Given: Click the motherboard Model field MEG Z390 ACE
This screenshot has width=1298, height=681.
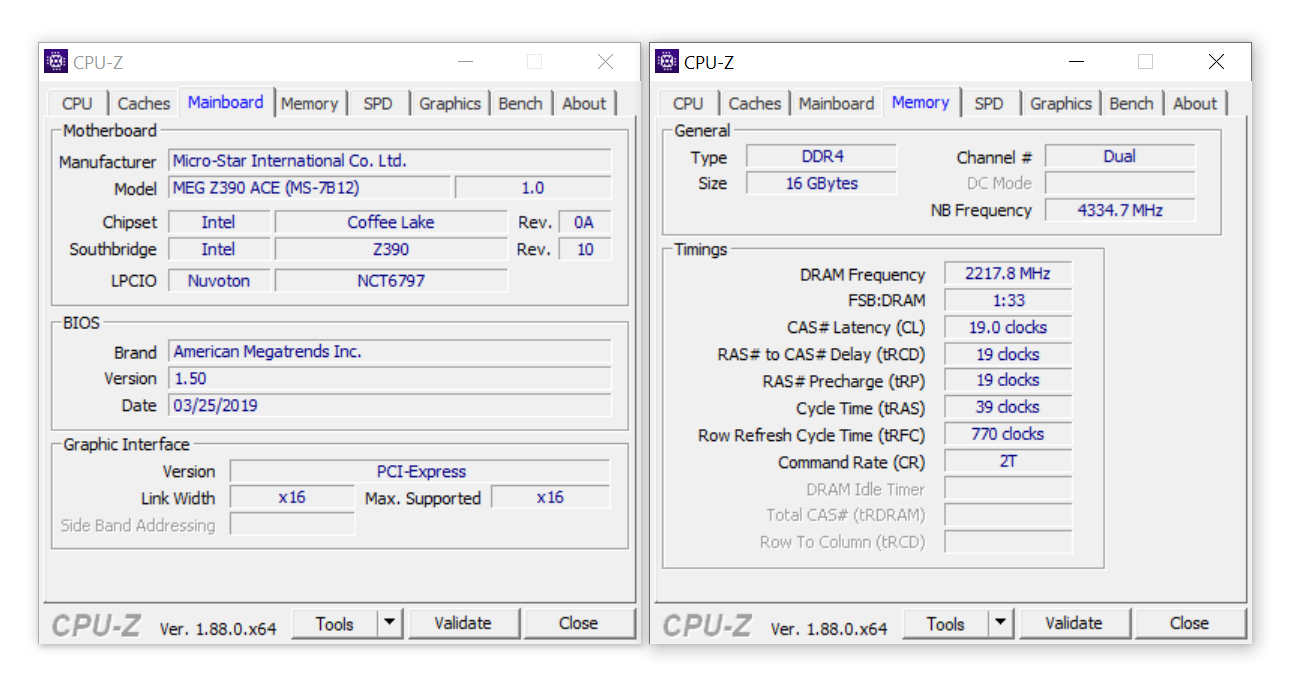Looking at the screenshot, I should pos(310,188).
